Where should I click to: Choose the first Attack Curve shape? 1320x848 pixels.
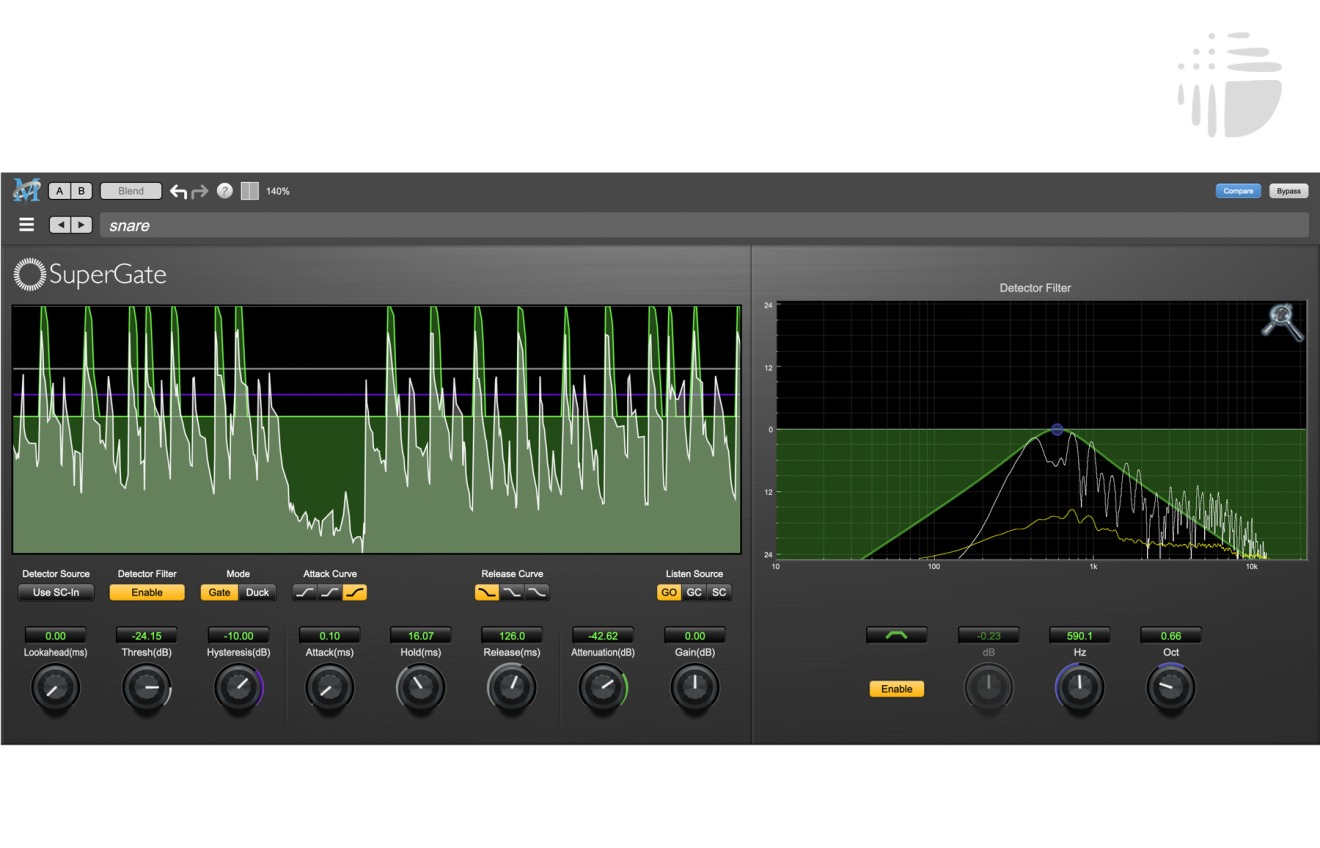[305, 592]
